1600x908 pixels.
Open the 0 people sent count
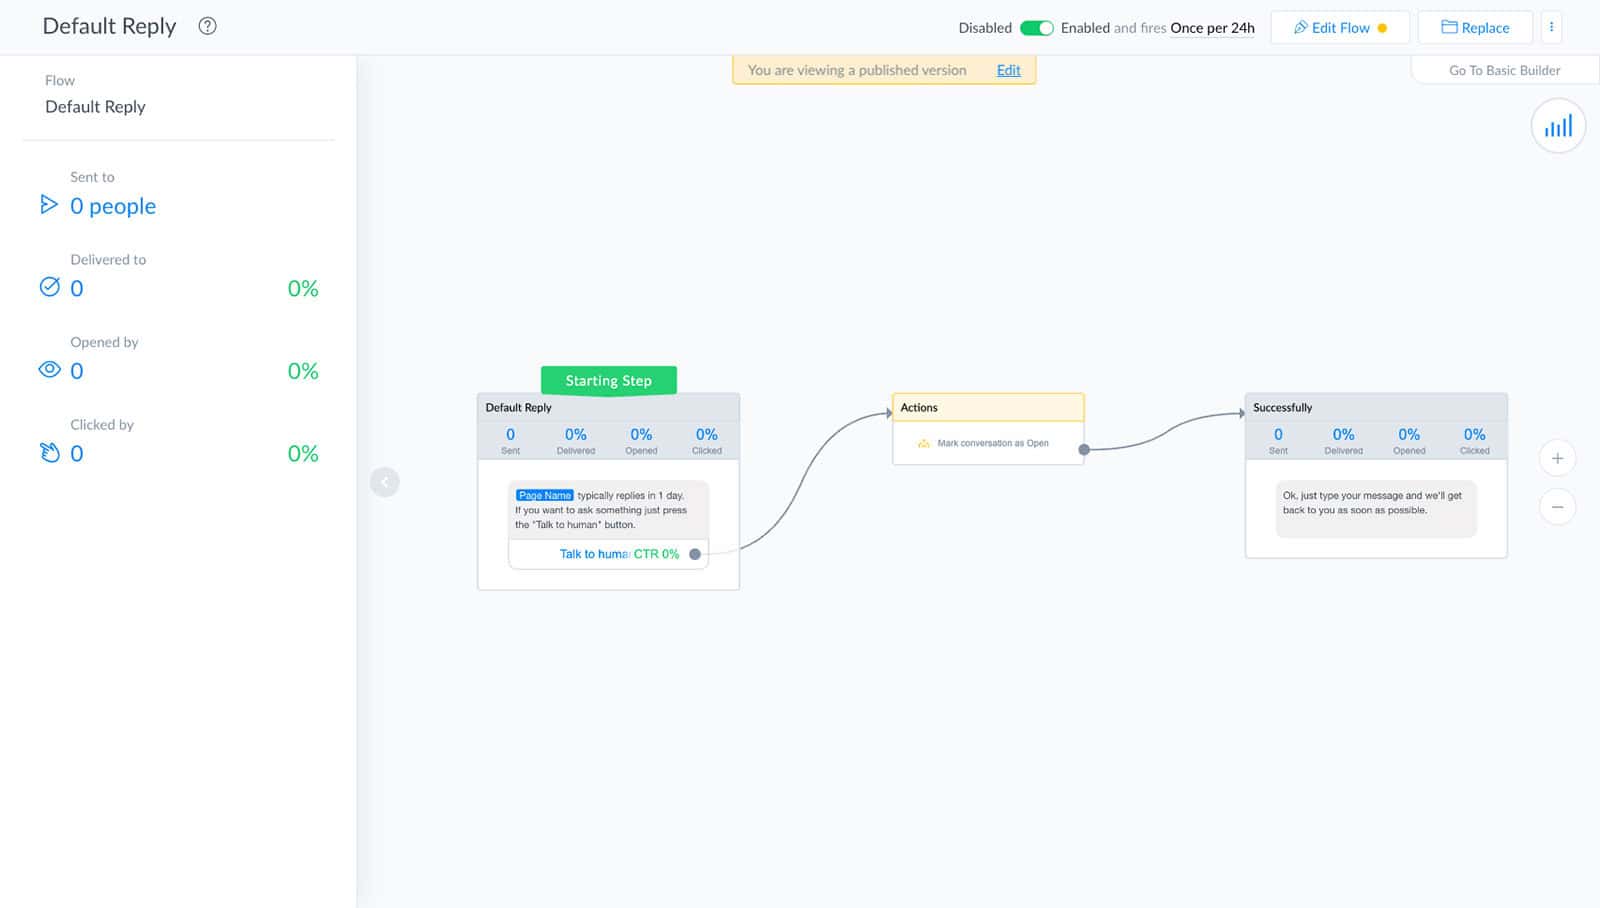pos(113,206)
